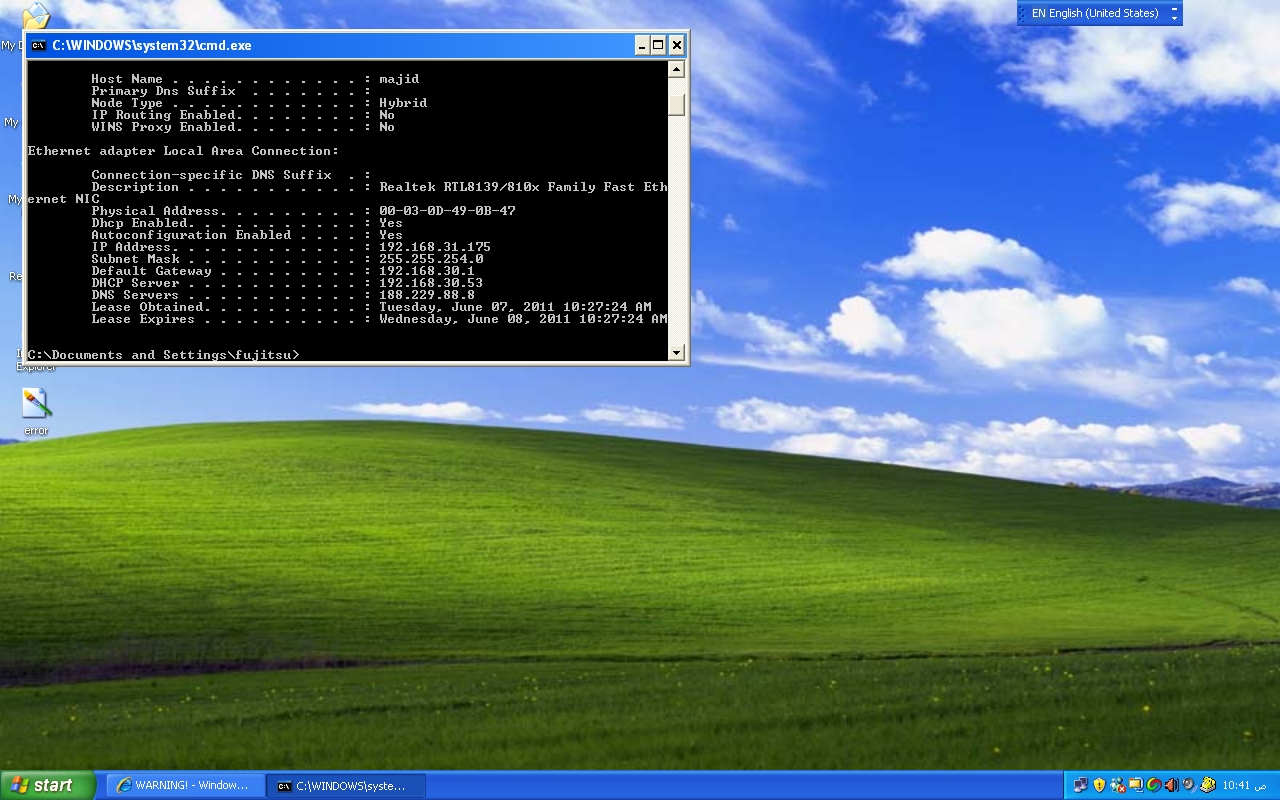Image resolution: width=1280 pixels, height=800 pixels.
Task: Click the Lease Expires date line
Action: point(379,319)
